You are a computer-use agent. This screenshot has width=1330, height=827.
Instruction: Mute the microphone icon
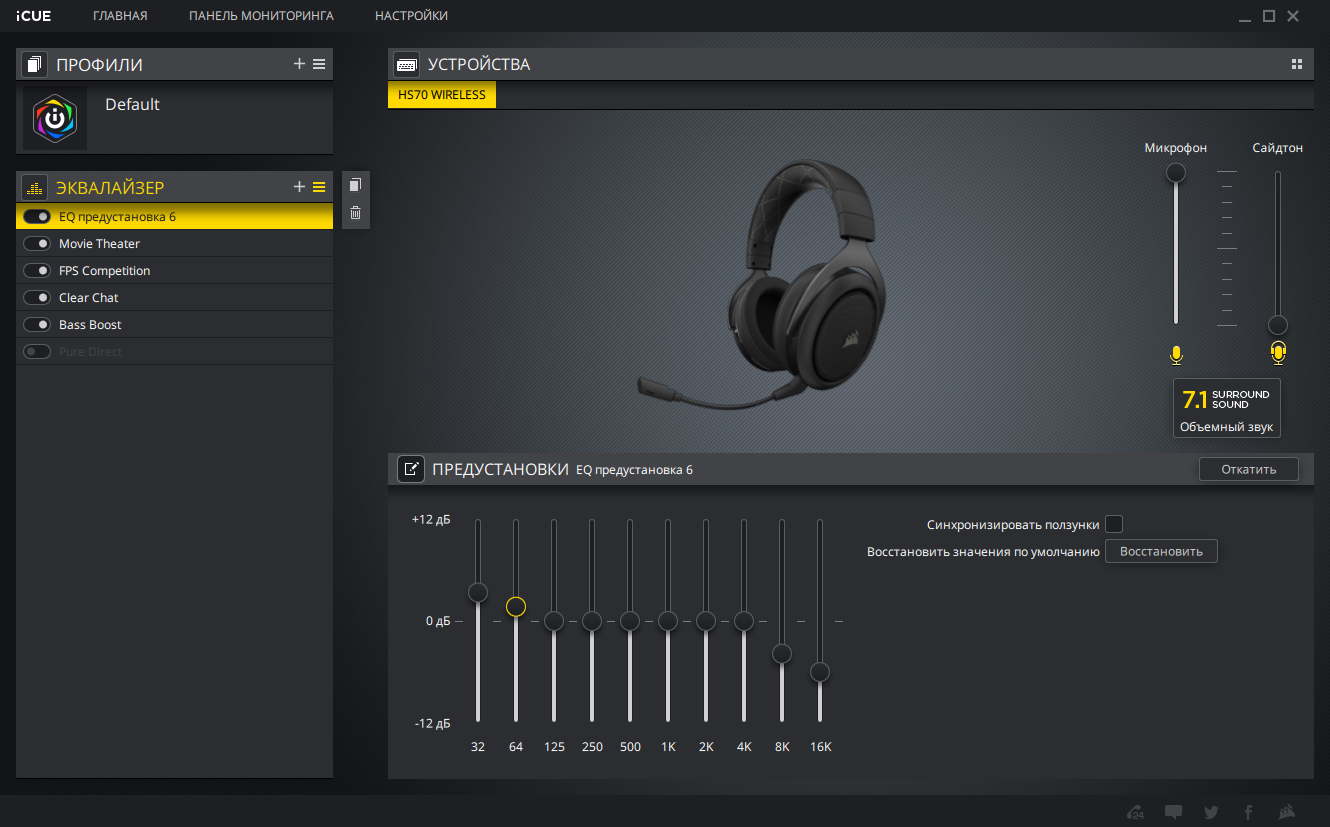[x=1176, y=354]
